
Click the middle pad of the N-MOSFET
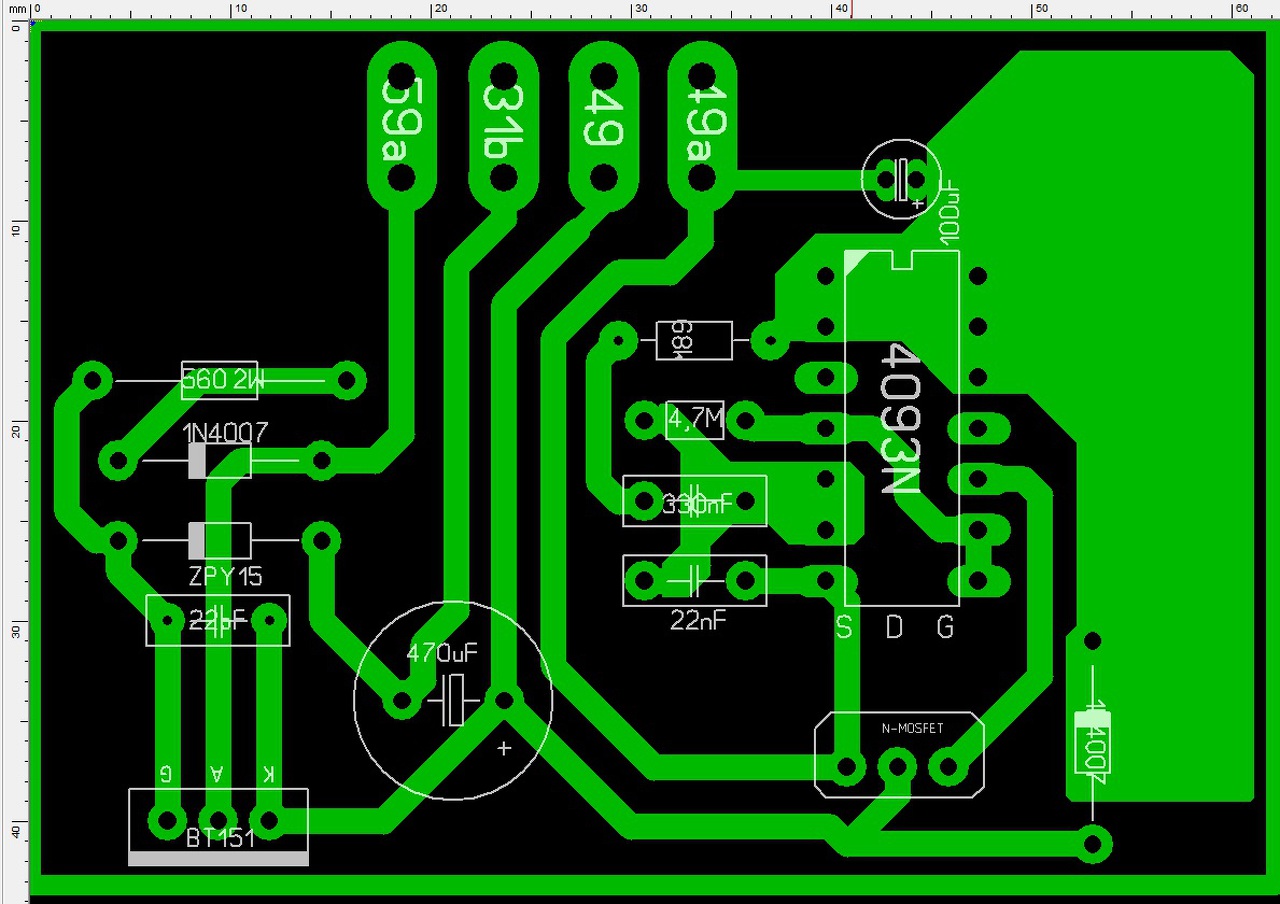tap(897, 768)
